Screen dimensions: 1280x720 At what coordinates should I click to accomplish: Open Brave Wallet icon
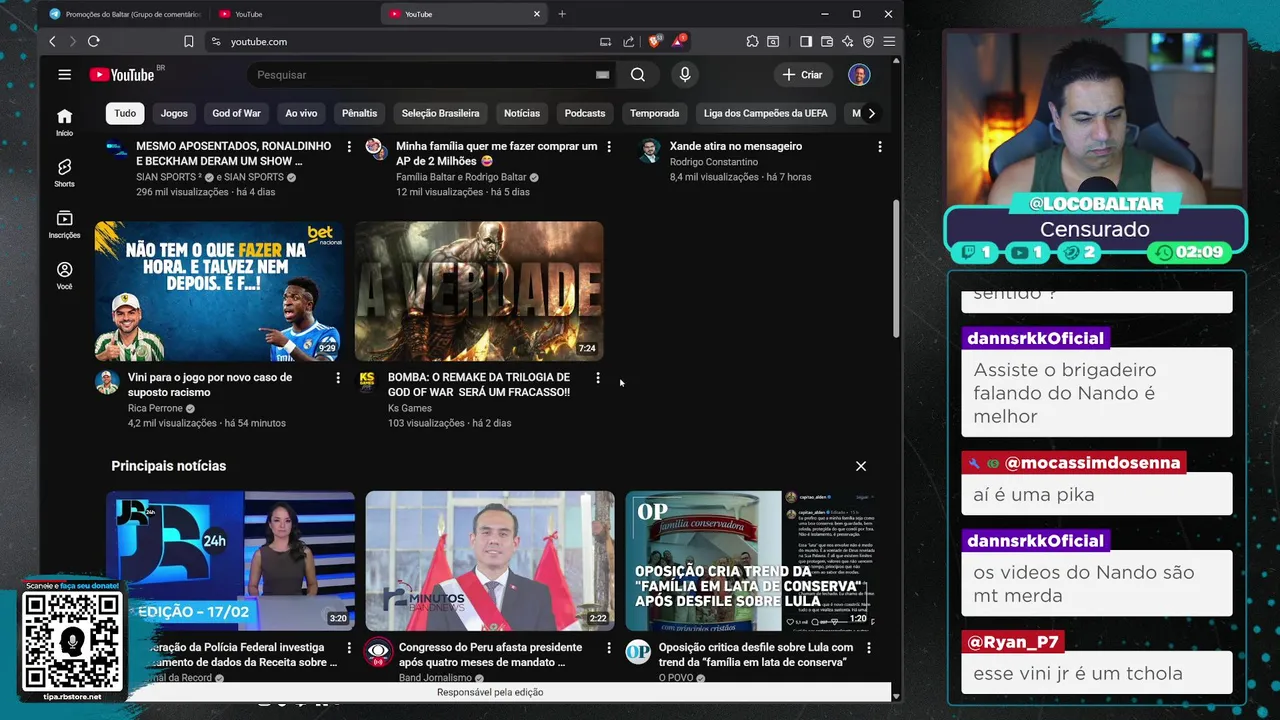coord(827,41)
